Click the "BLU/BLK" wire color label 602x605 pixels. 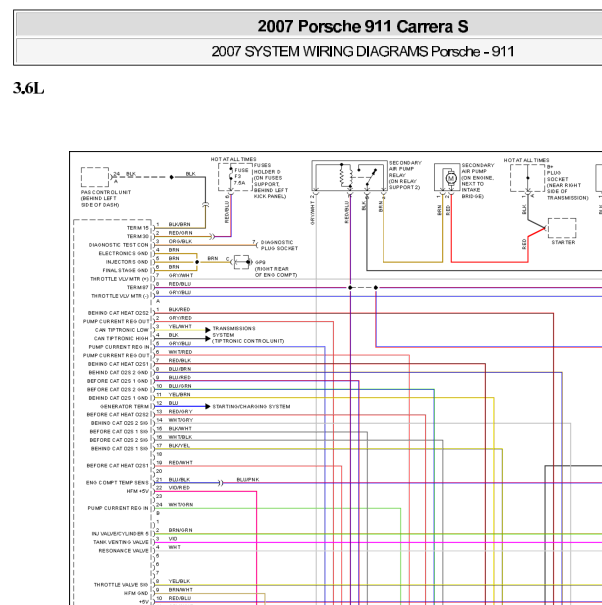[179, 479]
